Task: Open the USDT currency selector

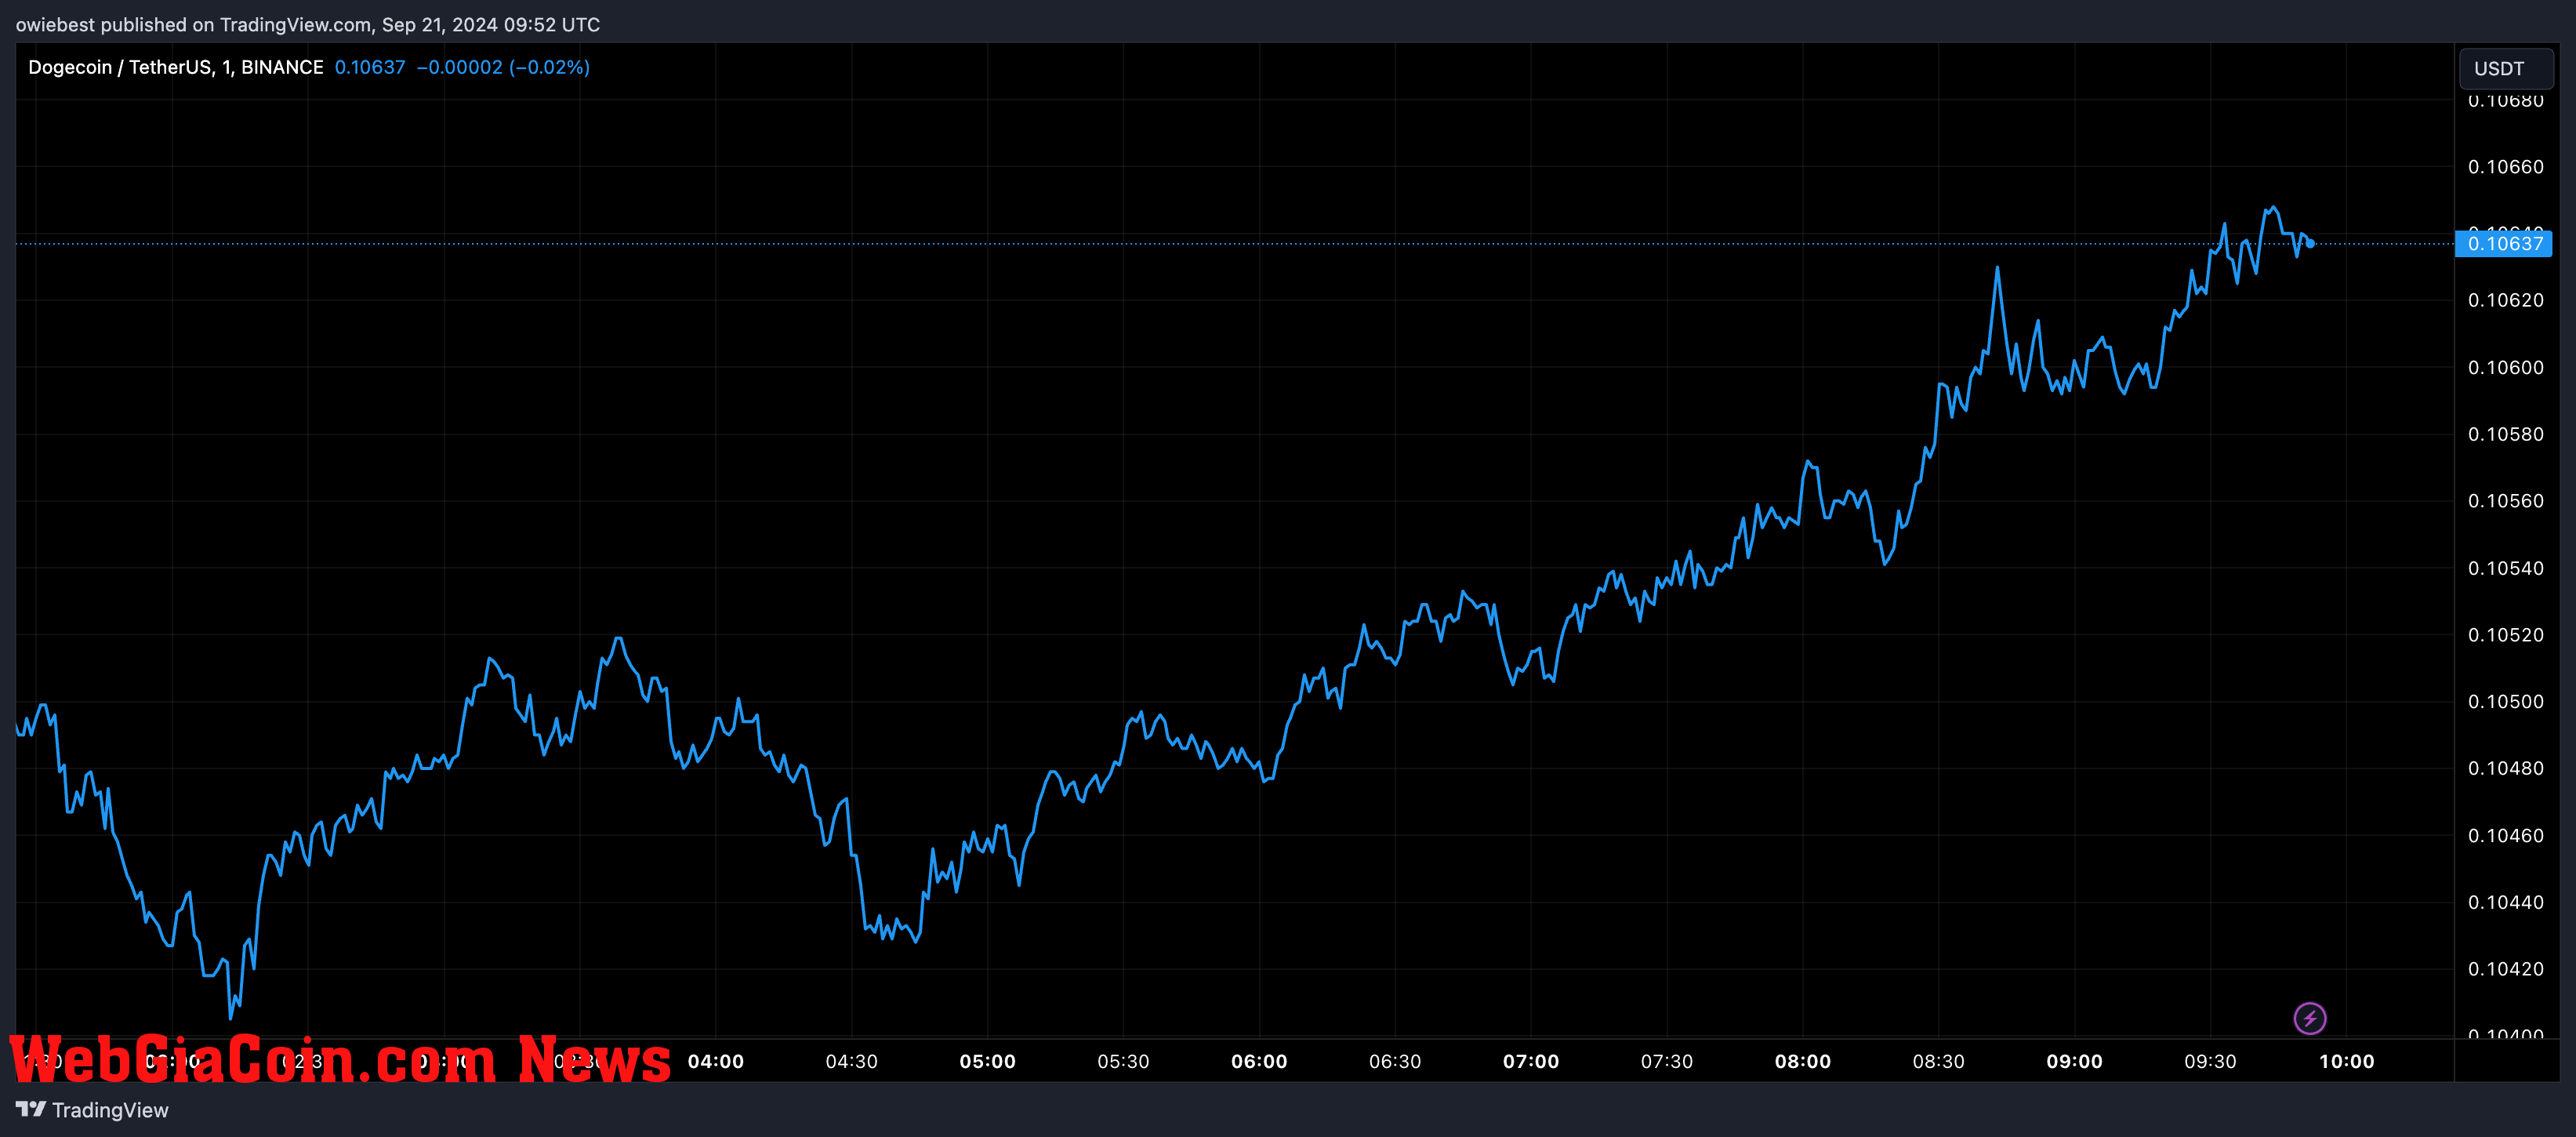Action: pyautogui.click(x=2505, y=68)
